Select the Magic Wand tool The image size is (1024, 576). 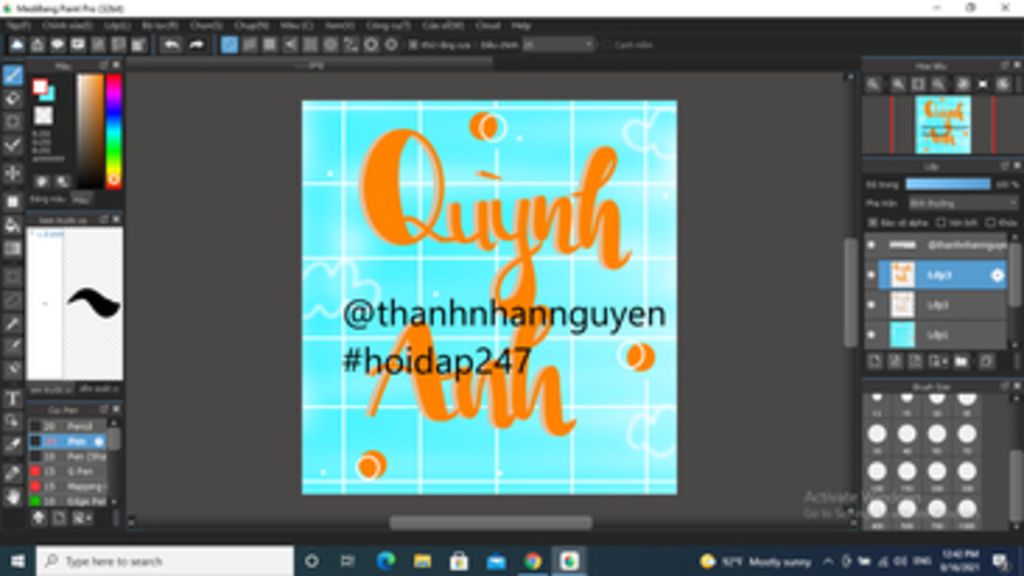[12, 325]
